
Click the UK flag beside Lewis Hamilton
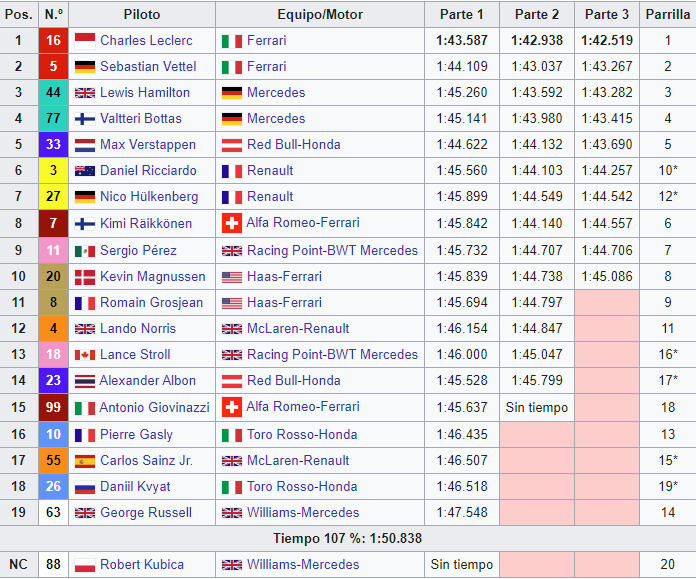coord(85,93)
